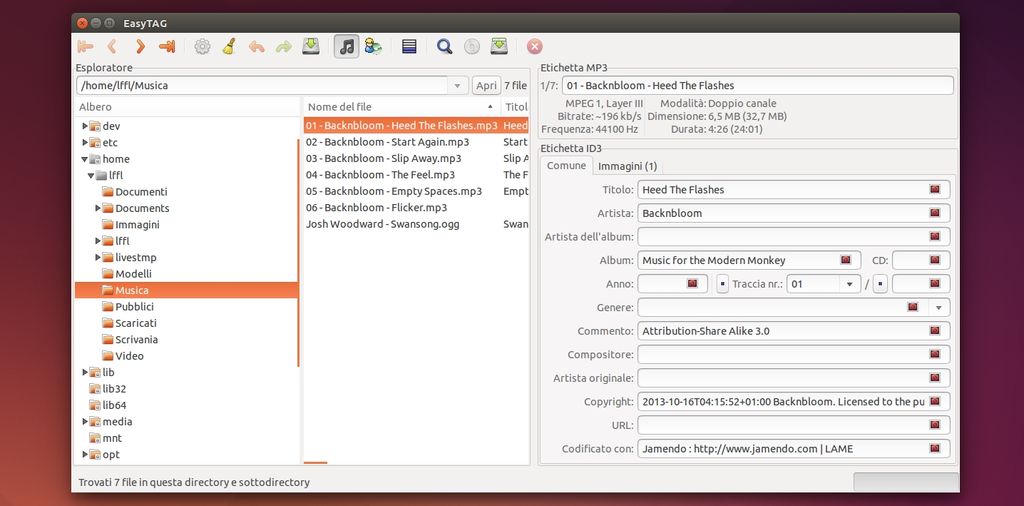
Task: Switch to artist and album view icon
Action: 373,46
